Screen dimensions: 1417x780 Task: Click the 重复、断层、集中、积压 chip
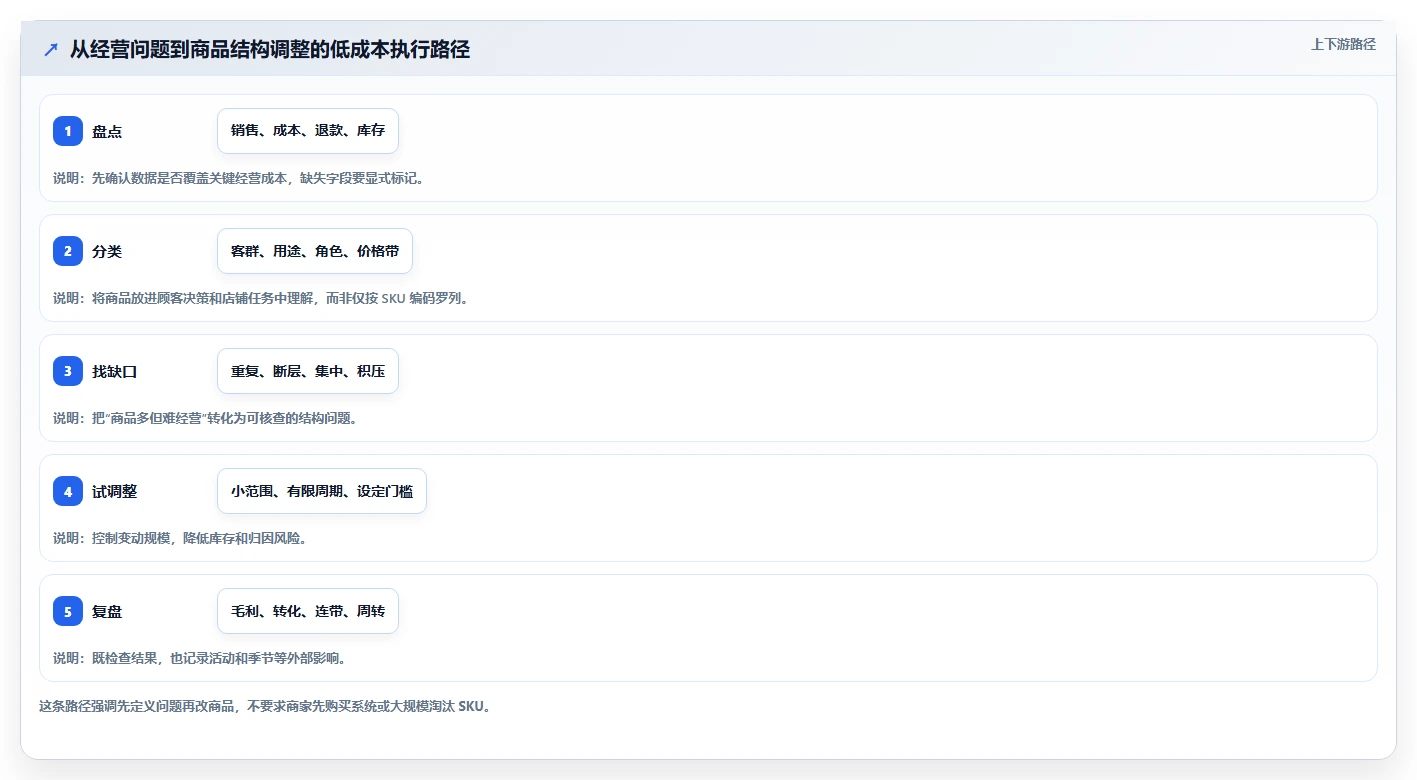[x=308, y=371]
